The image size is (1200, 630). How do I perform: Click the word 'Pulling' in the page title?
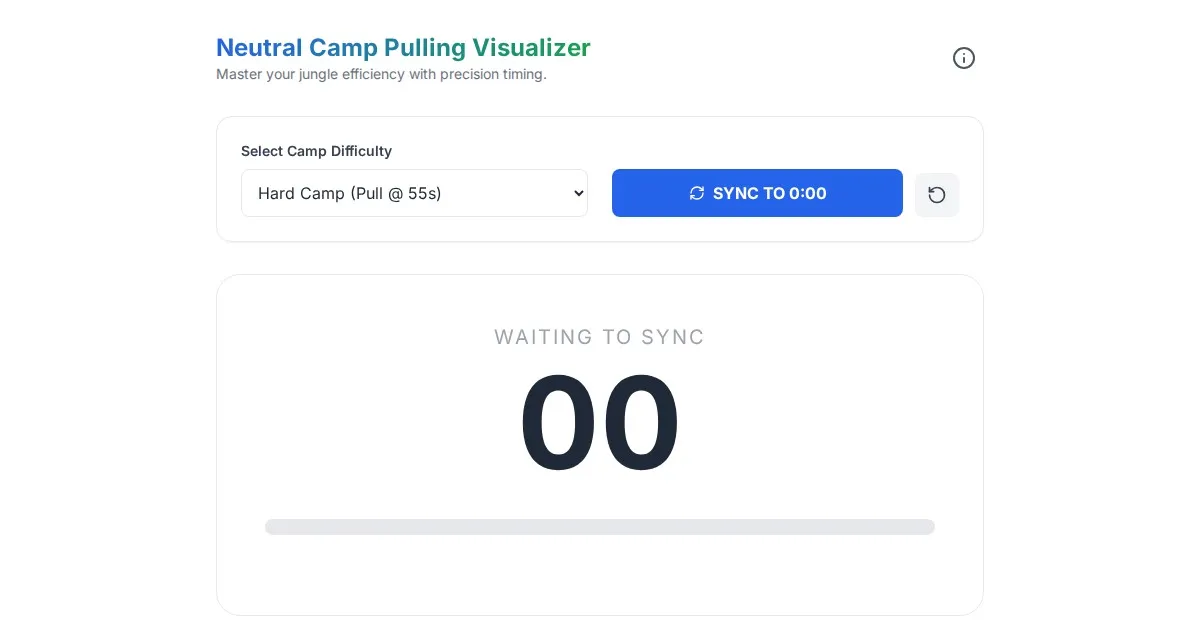click(x=425, y=47)
